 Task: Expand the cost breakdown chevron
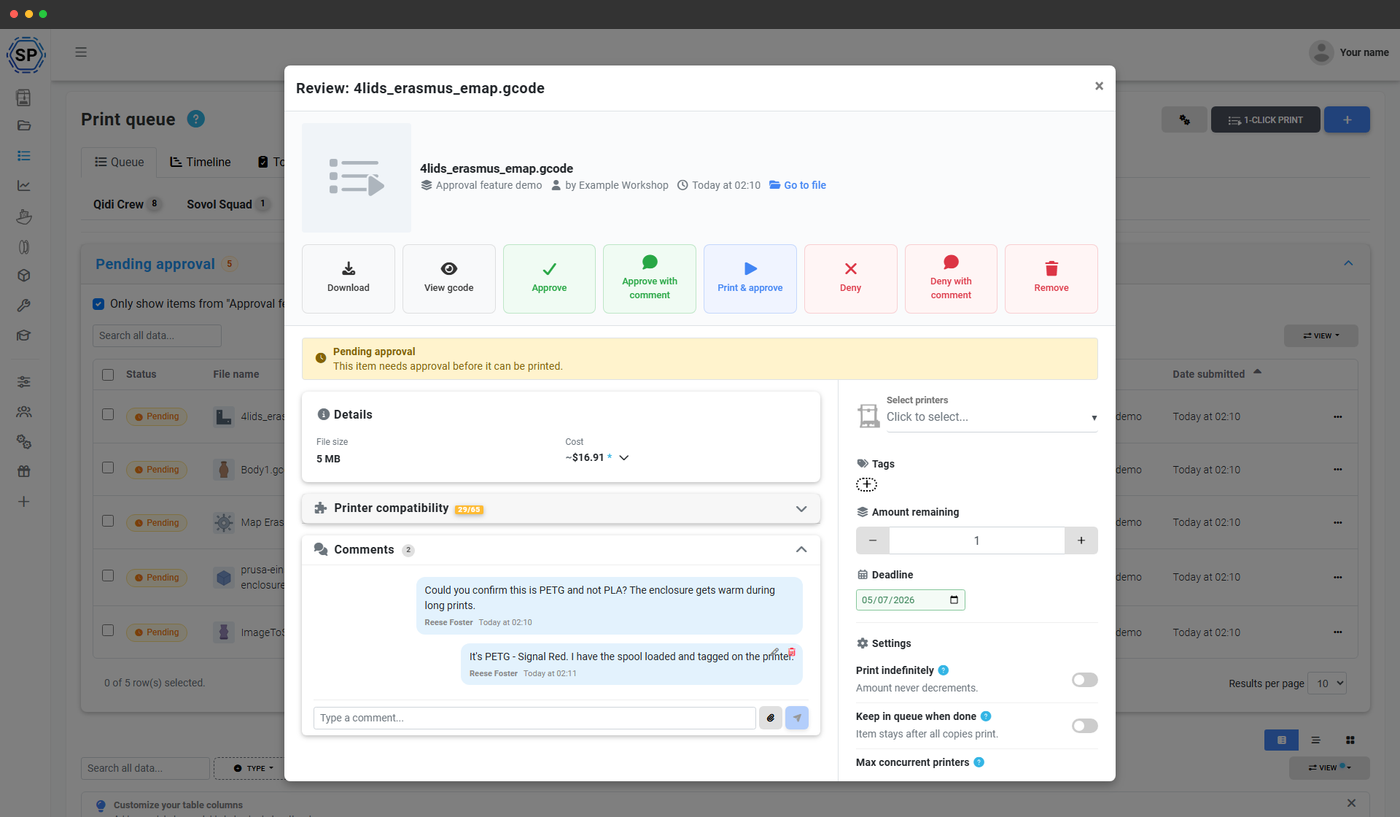624,457
